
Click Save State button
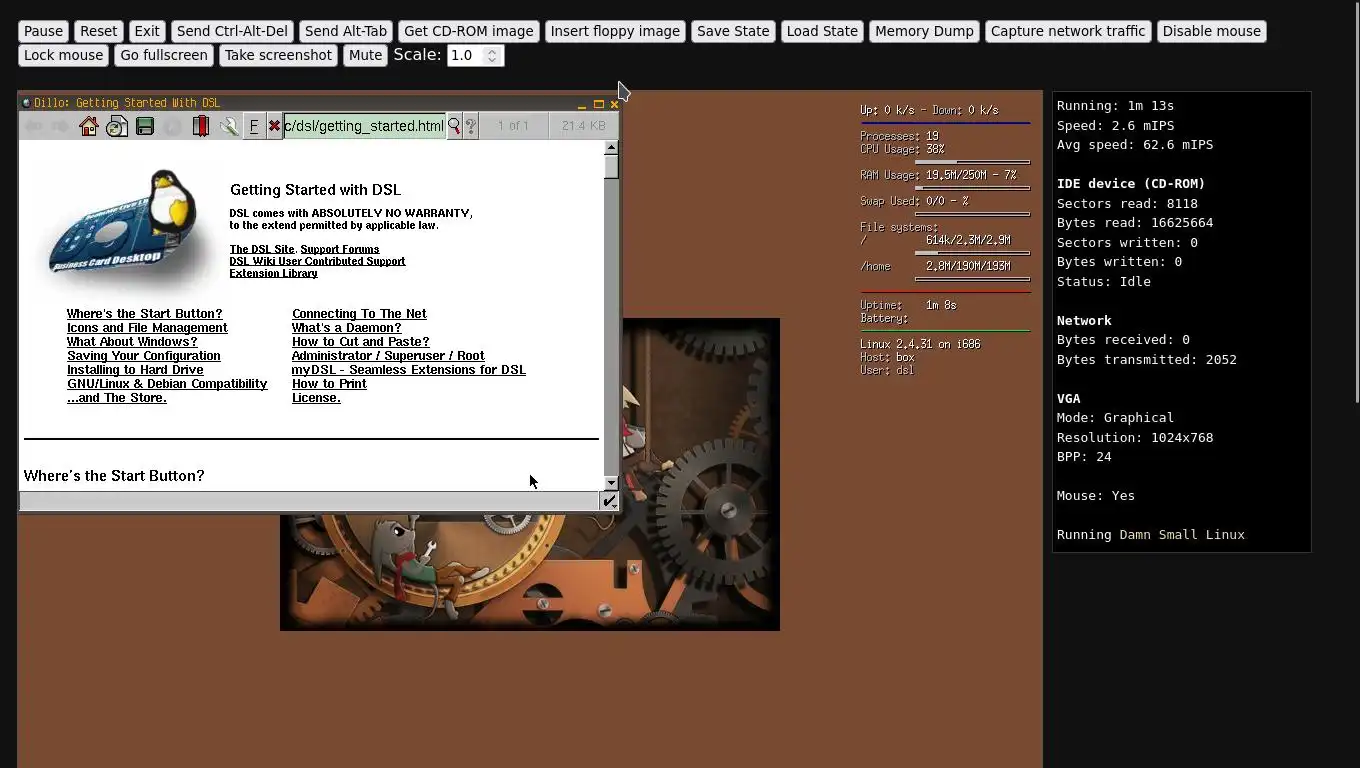[733, 31]
